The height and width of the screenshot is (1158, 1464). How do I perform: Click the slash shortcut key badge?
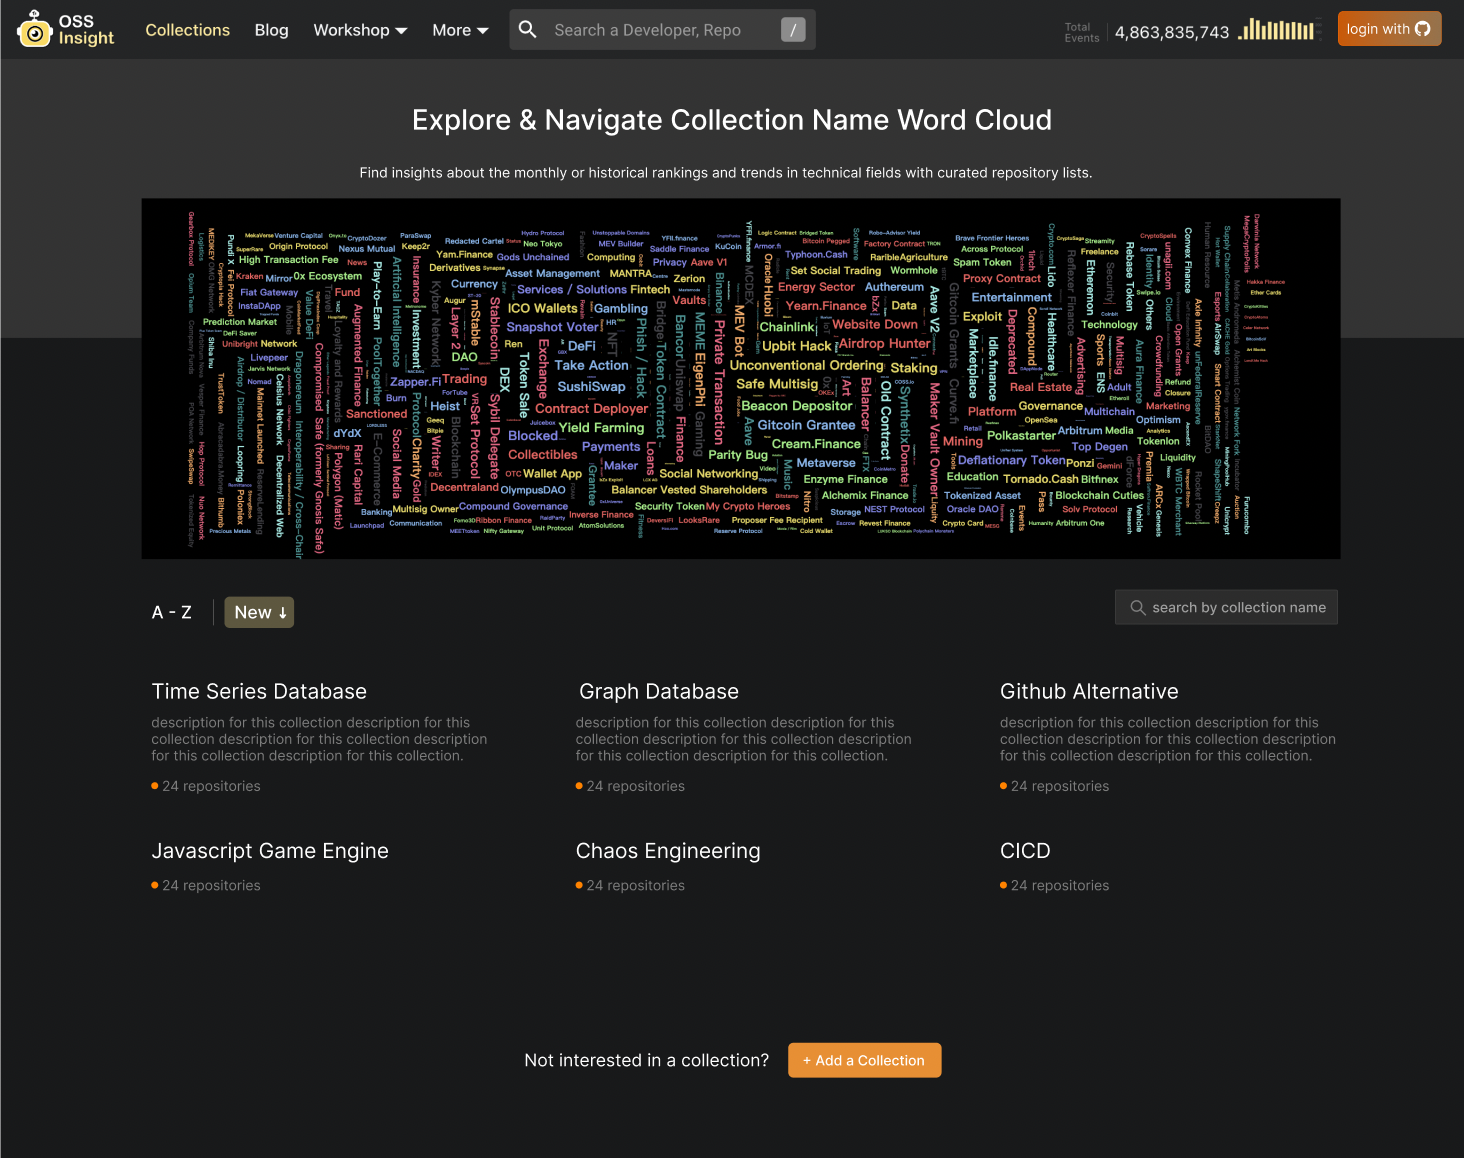(793, 30)
